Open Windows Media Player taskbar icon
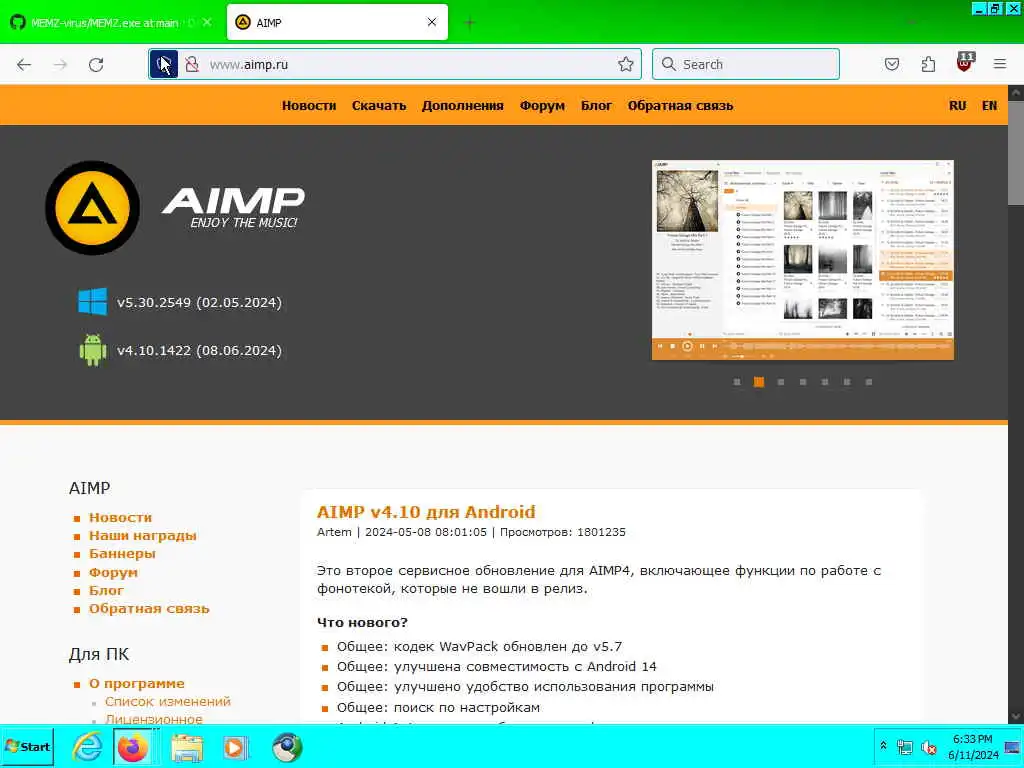The height and width of the screenshot is (768, 1024). 235,747
